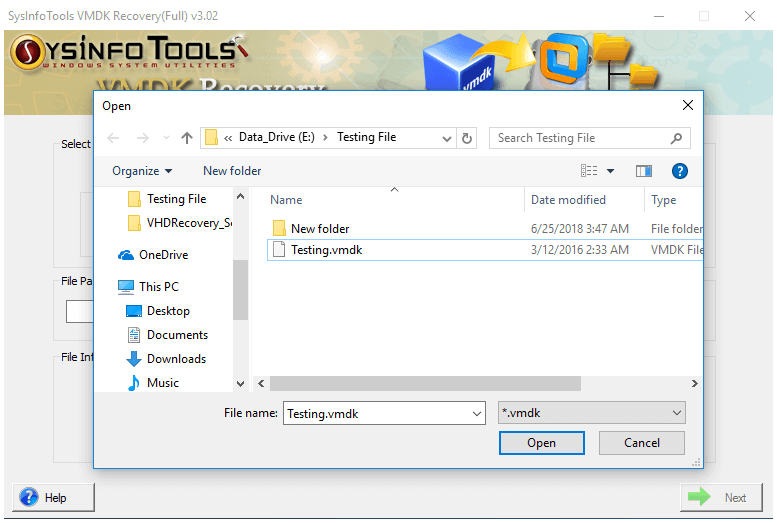Open the New folder item
Viewport: 777px width, 523px height.
pos(319,229)
